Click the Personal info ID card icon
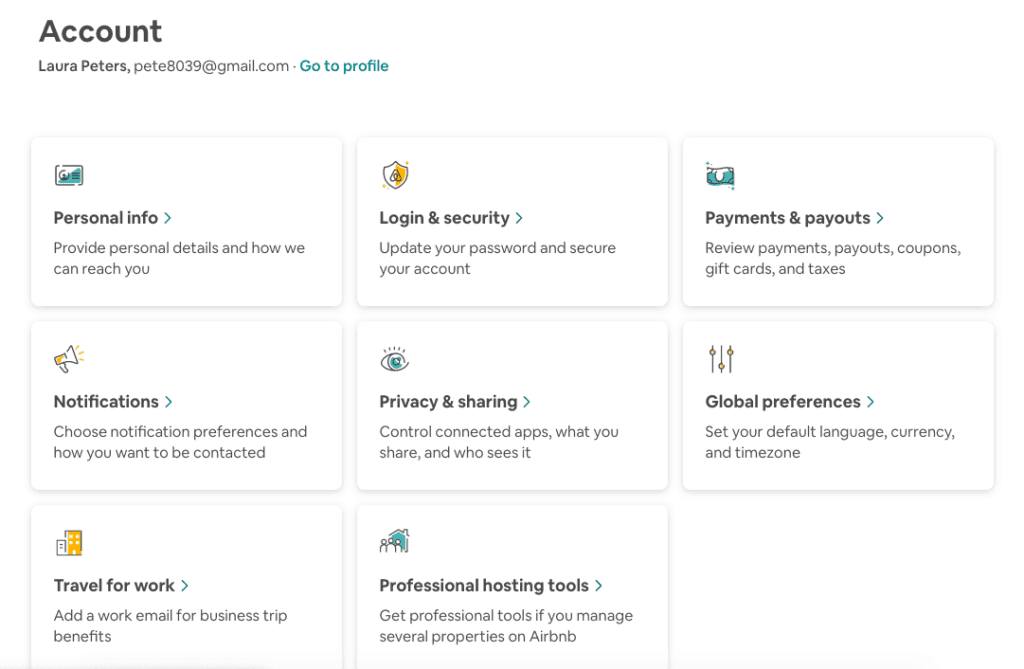This screenshot has height=669, width=1024. (69, 175)
